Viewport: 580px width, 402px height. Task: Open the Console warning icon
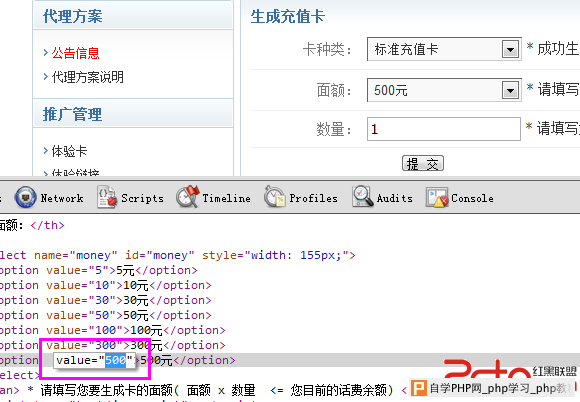pos(437,197)
